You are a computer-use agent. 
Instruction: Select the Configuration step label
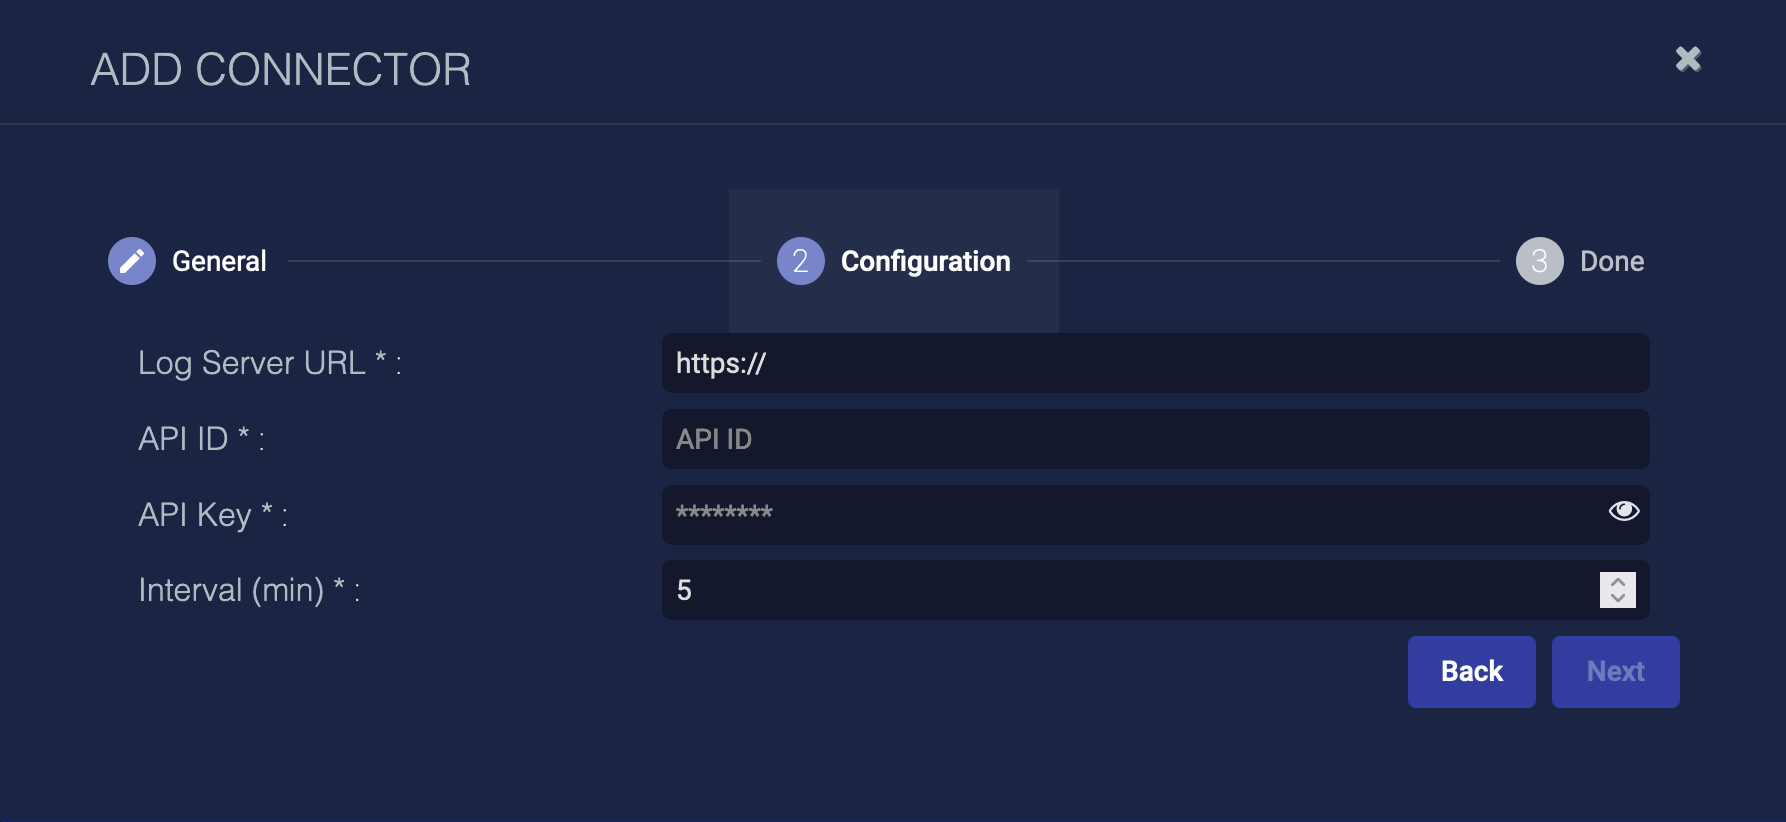[926, 261]
